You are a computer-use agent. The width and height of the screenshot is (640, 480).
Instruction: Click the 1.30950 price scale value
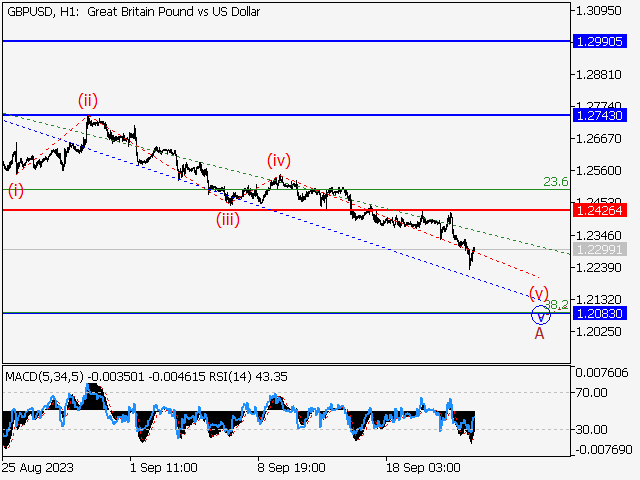[x=598, y=11]
